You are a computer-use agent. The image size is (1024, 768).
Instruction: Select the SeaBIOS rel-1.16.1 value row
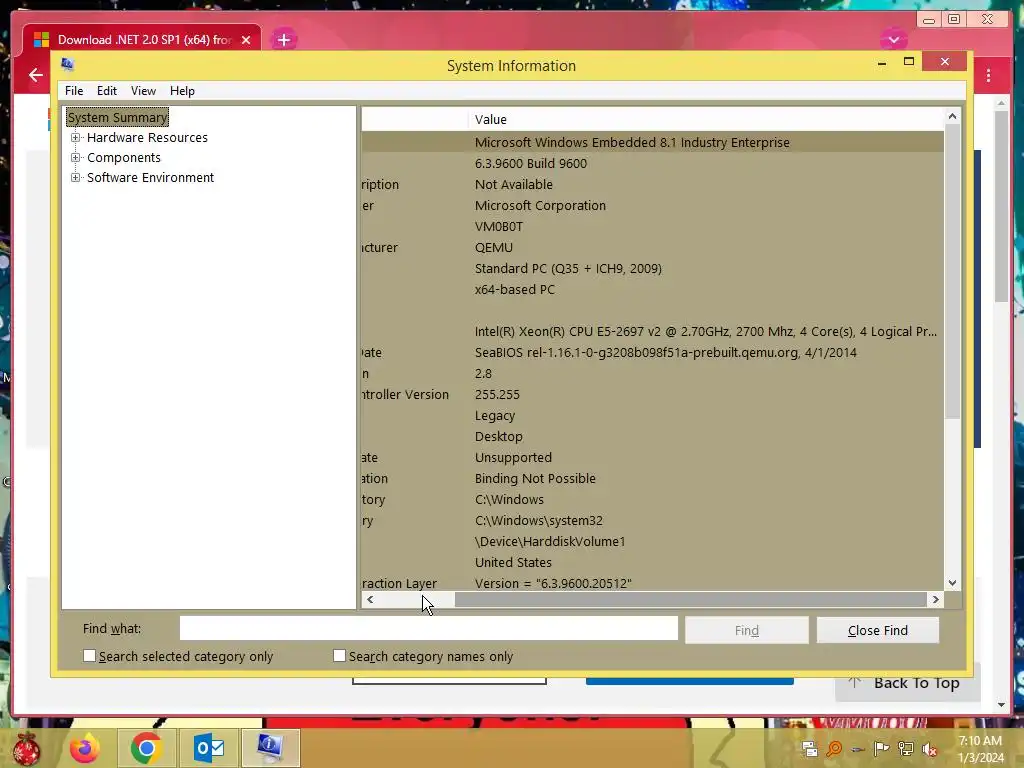652,353
